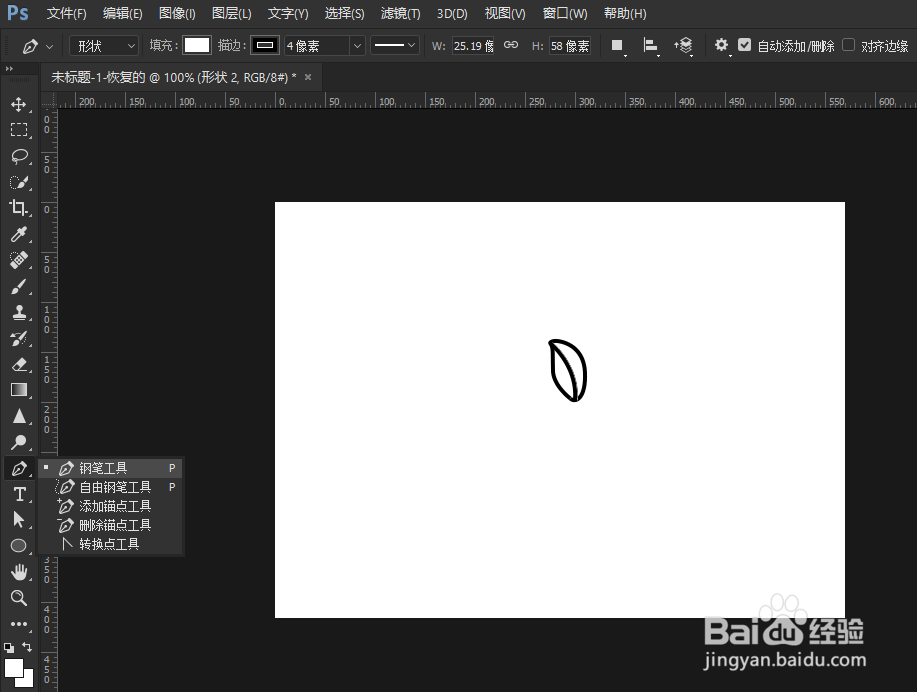Select the Hand tool
Image resolution: width=917 pixels, height=692 pixels.
pyautogui.click(x=19, y=572)
